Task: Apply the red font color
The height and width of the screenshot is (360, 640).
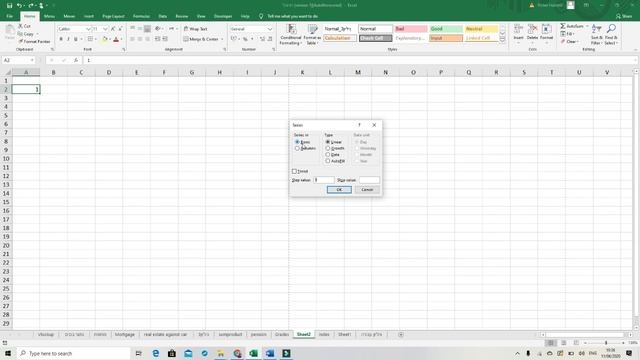Action: pos(116,39)
